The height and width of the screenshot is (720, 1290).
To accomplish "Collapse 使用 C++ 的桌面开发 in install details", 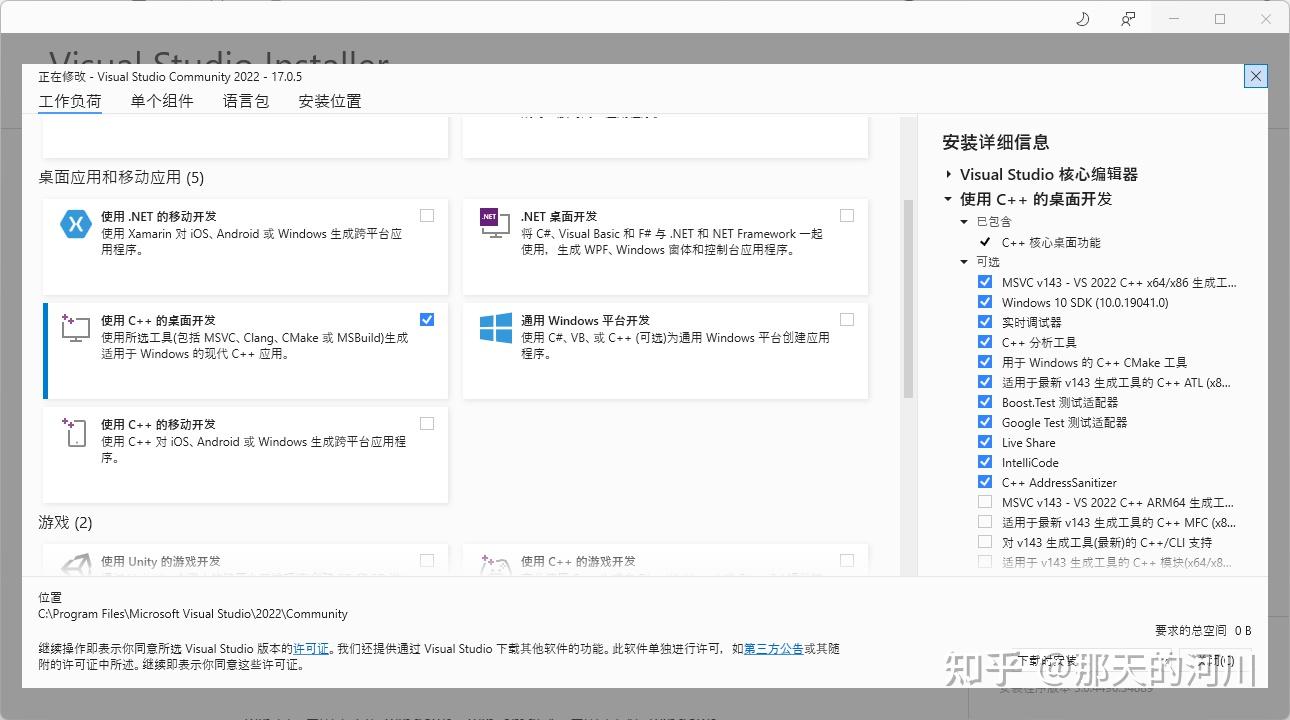I will (948, 198).
